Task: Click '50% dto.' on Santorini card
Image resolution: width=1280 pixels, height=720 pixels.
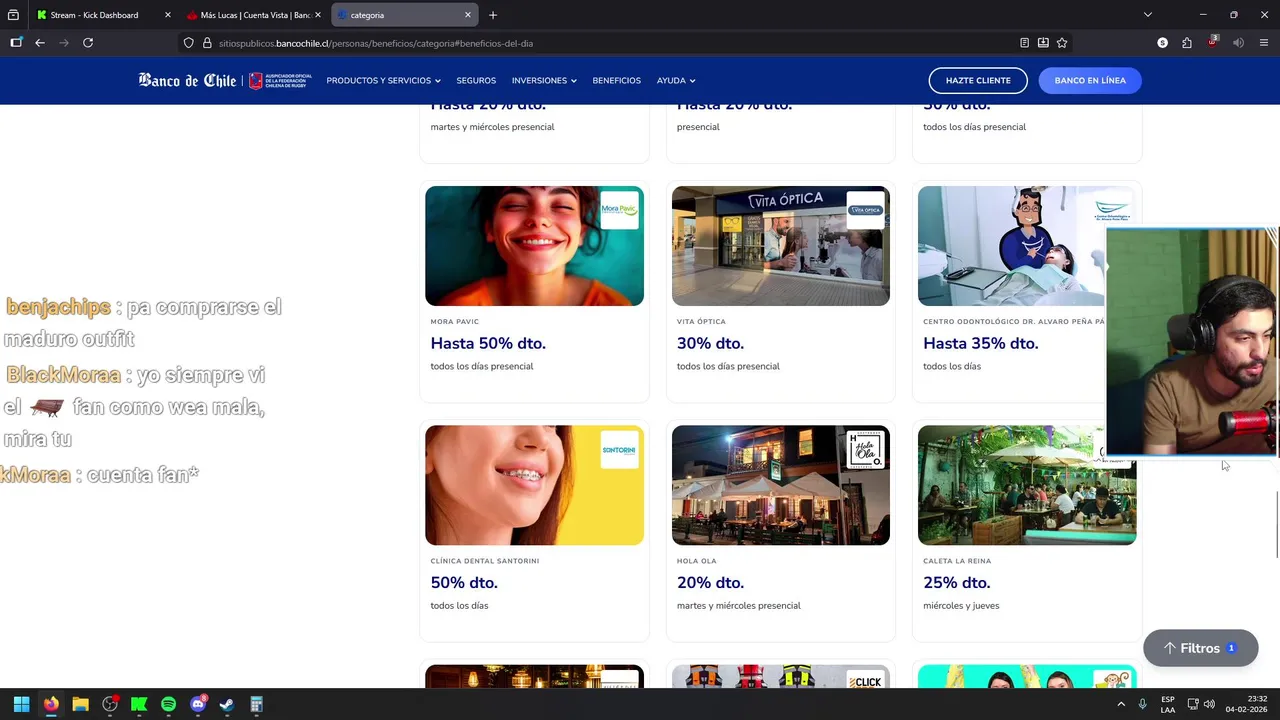Action: (x=464, y=582)
